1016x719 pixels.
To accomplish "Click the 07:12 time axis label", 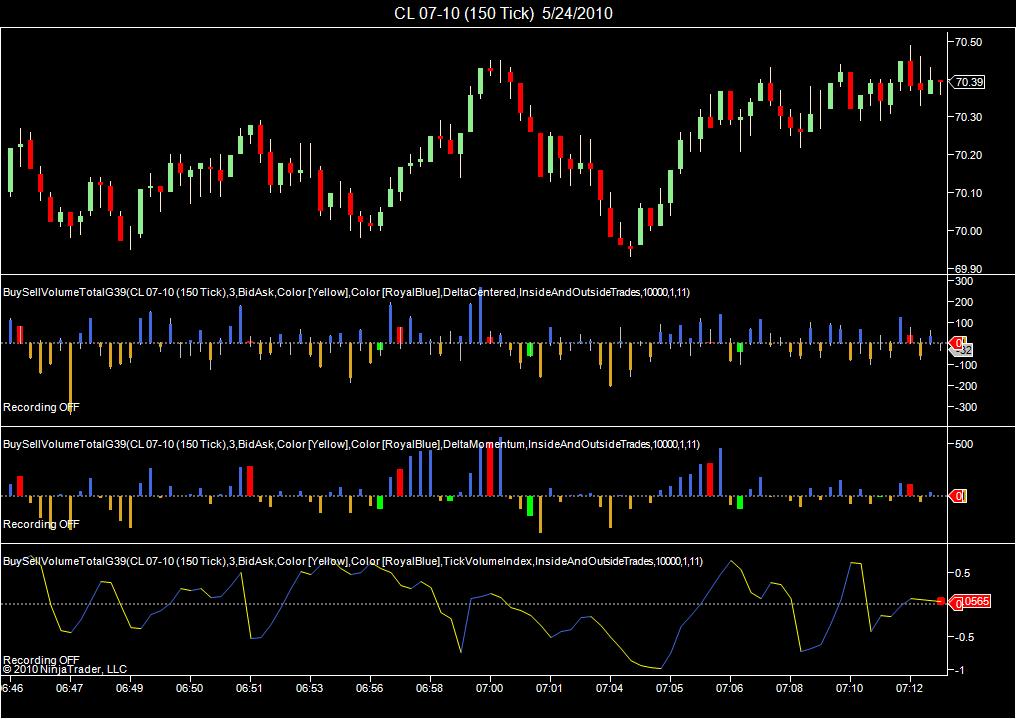I will pyautogui.click(x=910, y=688).
